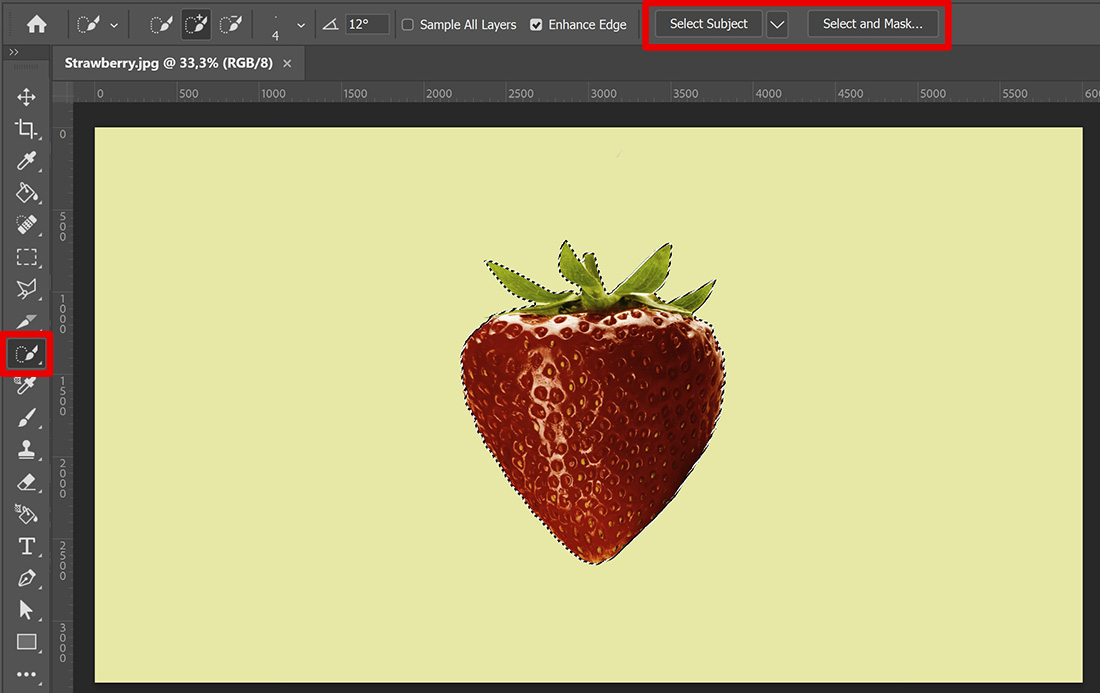The width and height of the screenshot is (1100, 693).
Task: Select the Type tool
Action: point(27,545)
